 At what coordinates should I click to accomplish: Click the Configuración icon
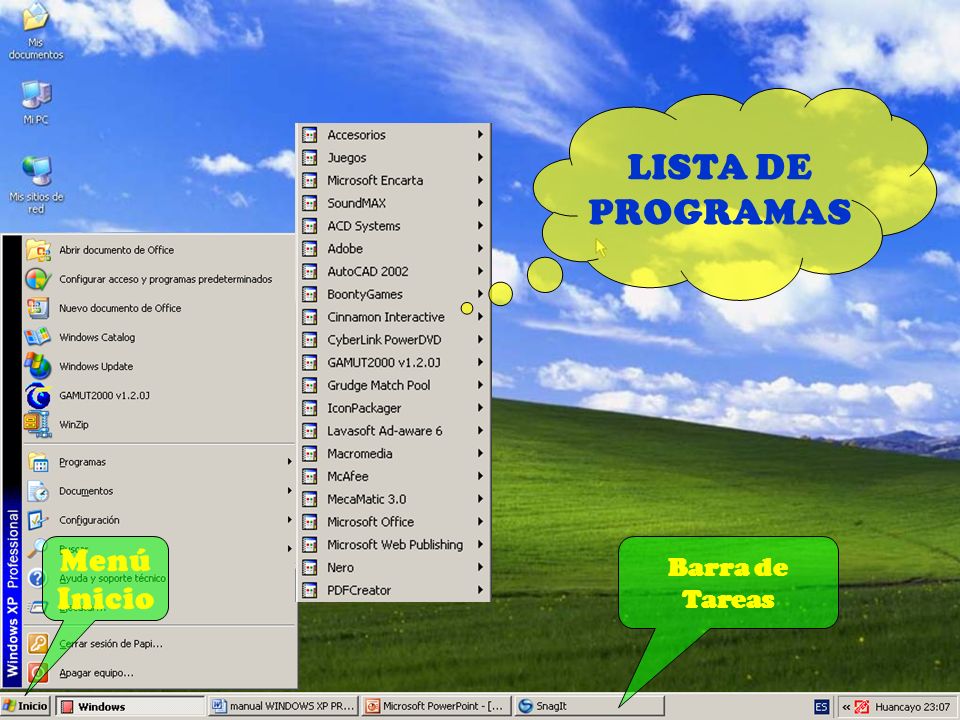coord(37,520)
